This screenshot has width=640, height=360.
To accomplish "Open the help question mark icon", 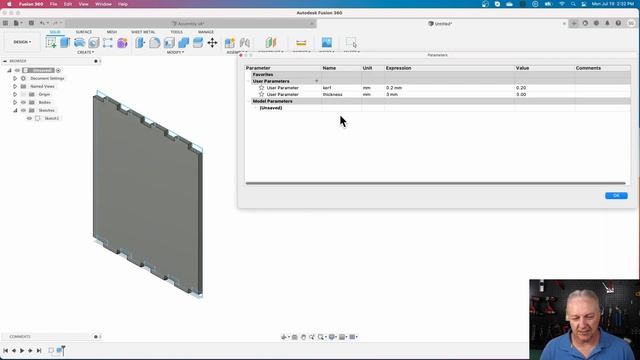I will pyautogui.click(x=618, y=23).
